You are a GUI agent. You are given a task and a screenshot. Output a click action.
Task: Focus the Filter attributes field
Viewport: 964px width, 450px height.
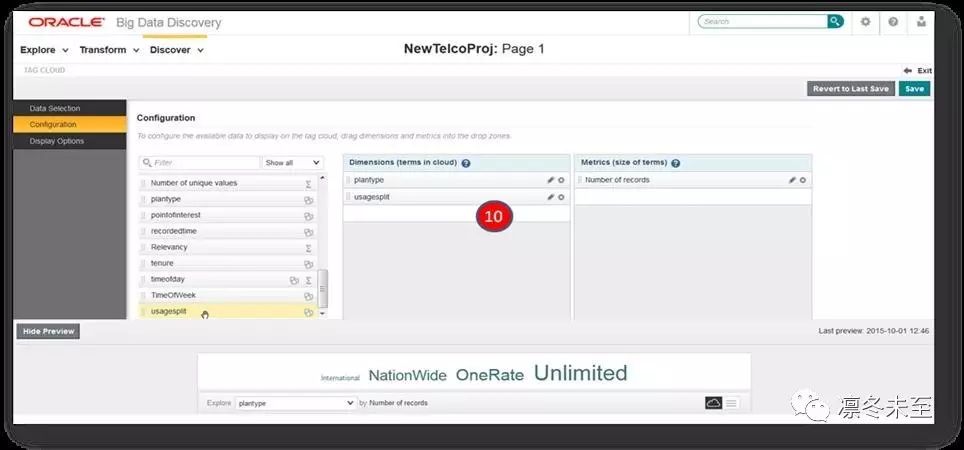200,163
